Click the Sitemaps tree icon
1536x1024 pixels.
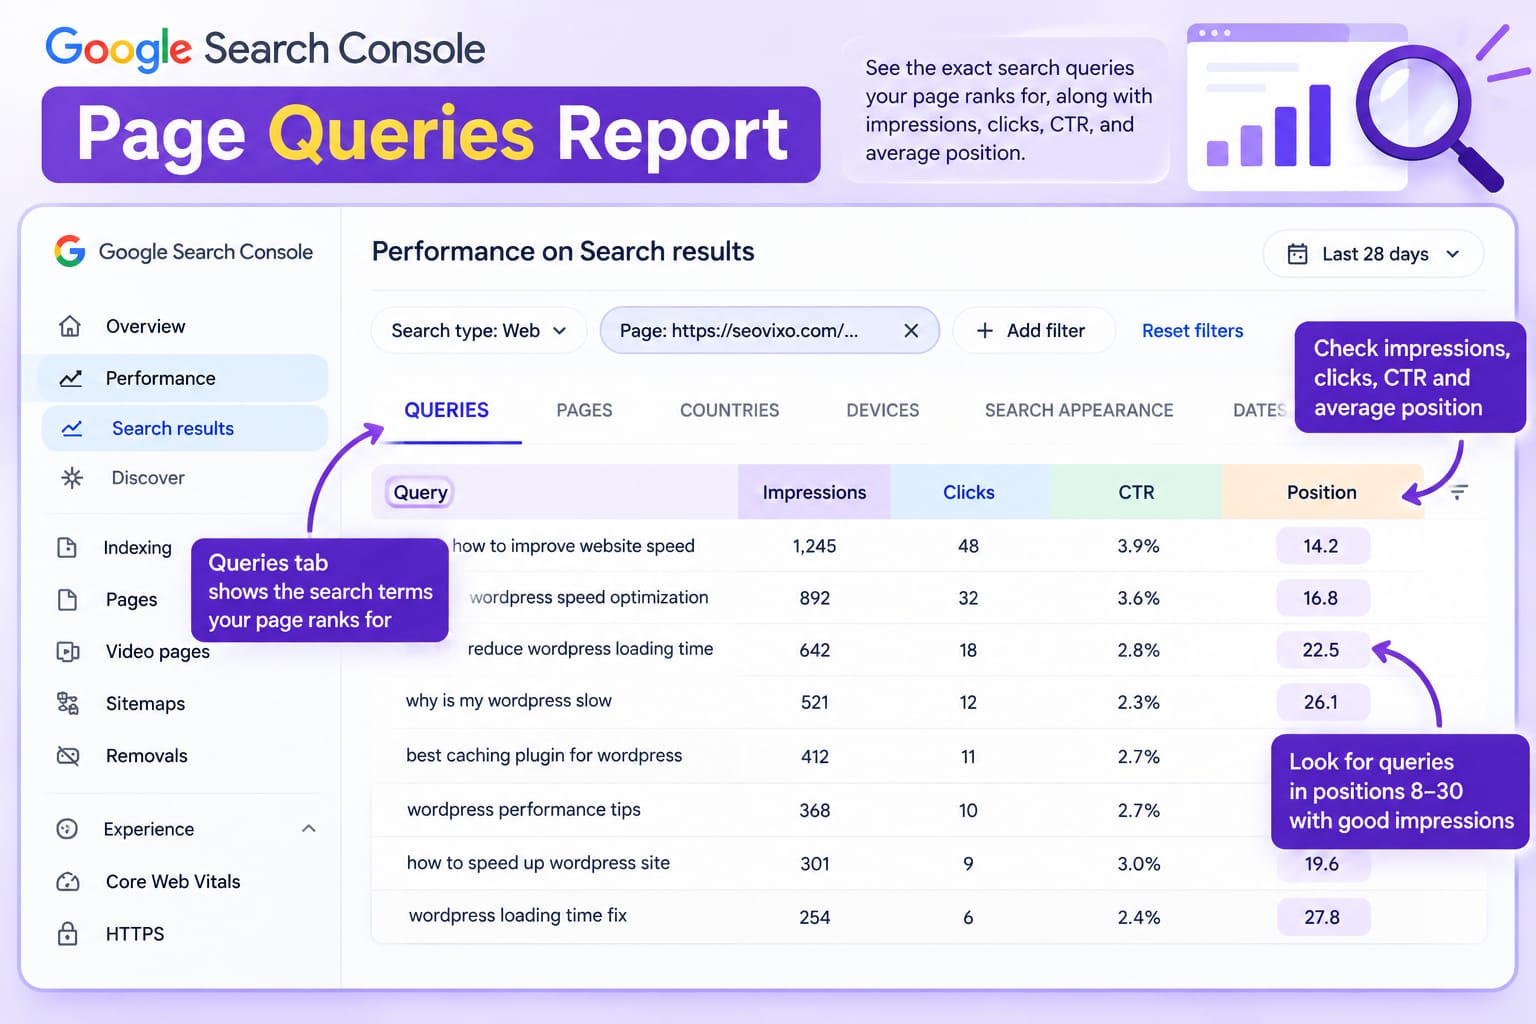(68, 703)
